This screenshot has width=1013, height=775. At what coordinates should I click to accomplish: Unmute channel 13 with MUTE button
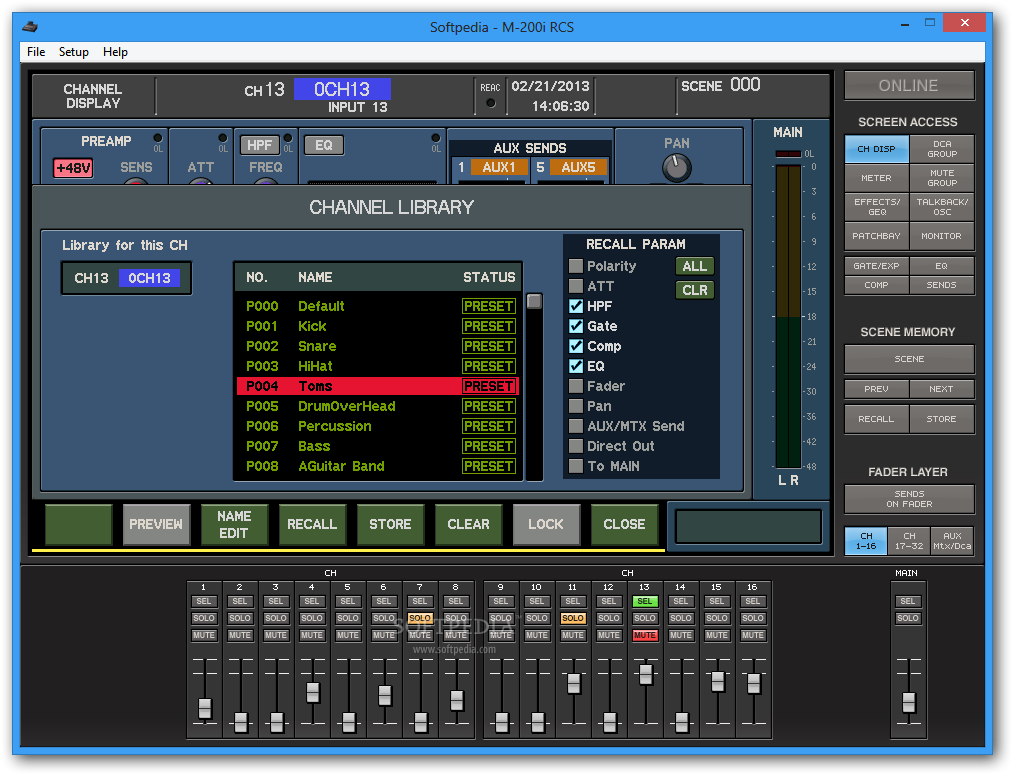click(x=644, y=636)
